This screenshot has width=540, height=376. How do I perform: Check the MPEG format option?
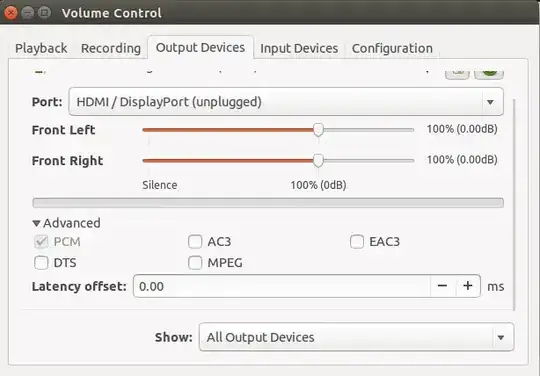(x=195, y=263)
